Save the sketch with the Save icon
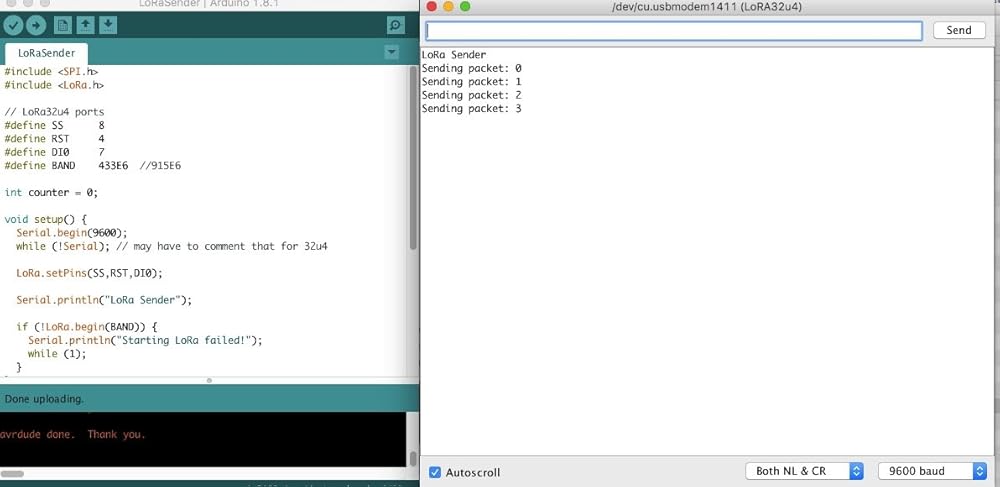The height and width of the screenshot is (487, 1000). 108,25
